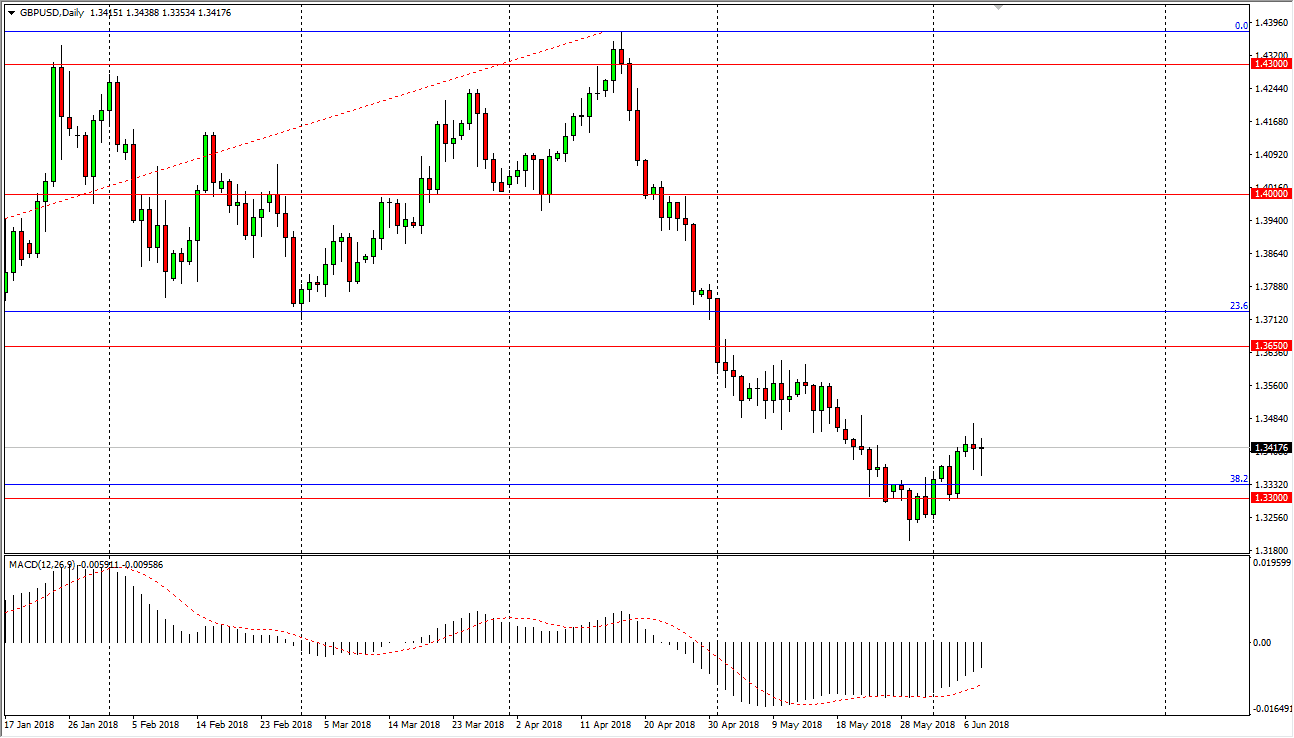This screenshot has height=738, width=1294.
Task: Click the 1.36500 support level marker
Action: tap(1271, 345)
